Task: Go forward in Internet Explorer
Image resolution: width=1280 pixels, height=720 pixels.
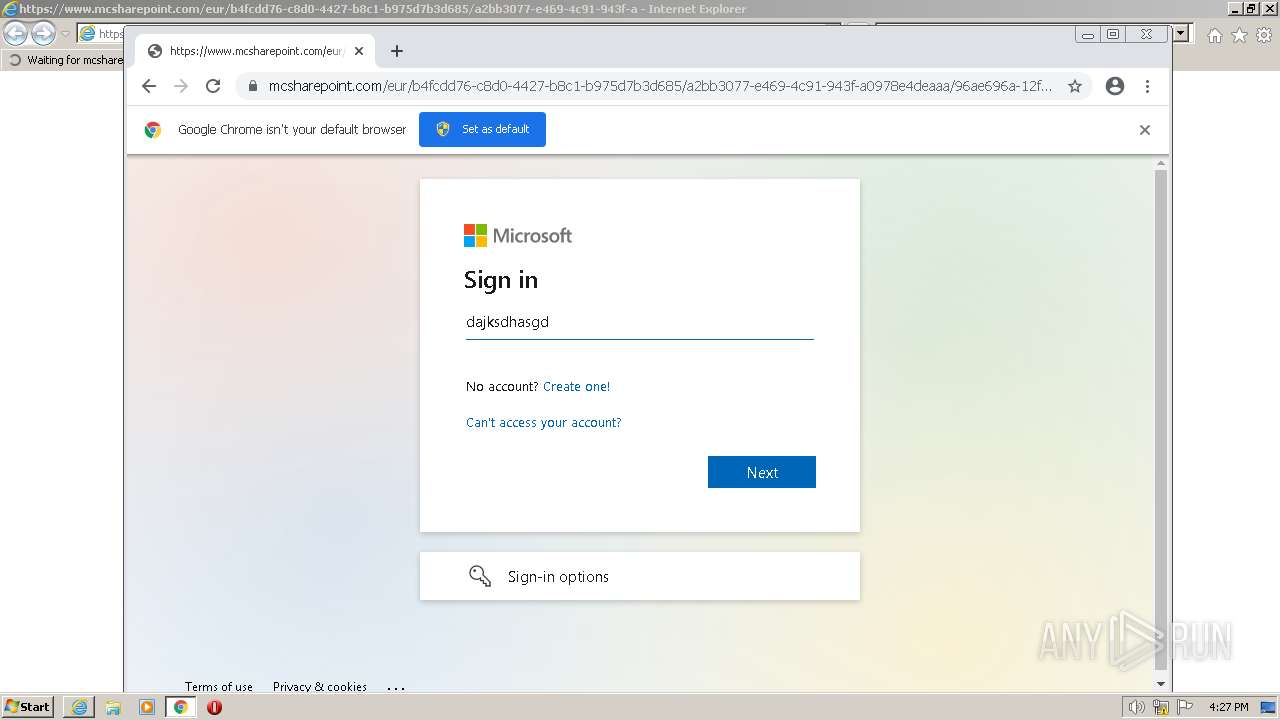Action: coord(43,34)
